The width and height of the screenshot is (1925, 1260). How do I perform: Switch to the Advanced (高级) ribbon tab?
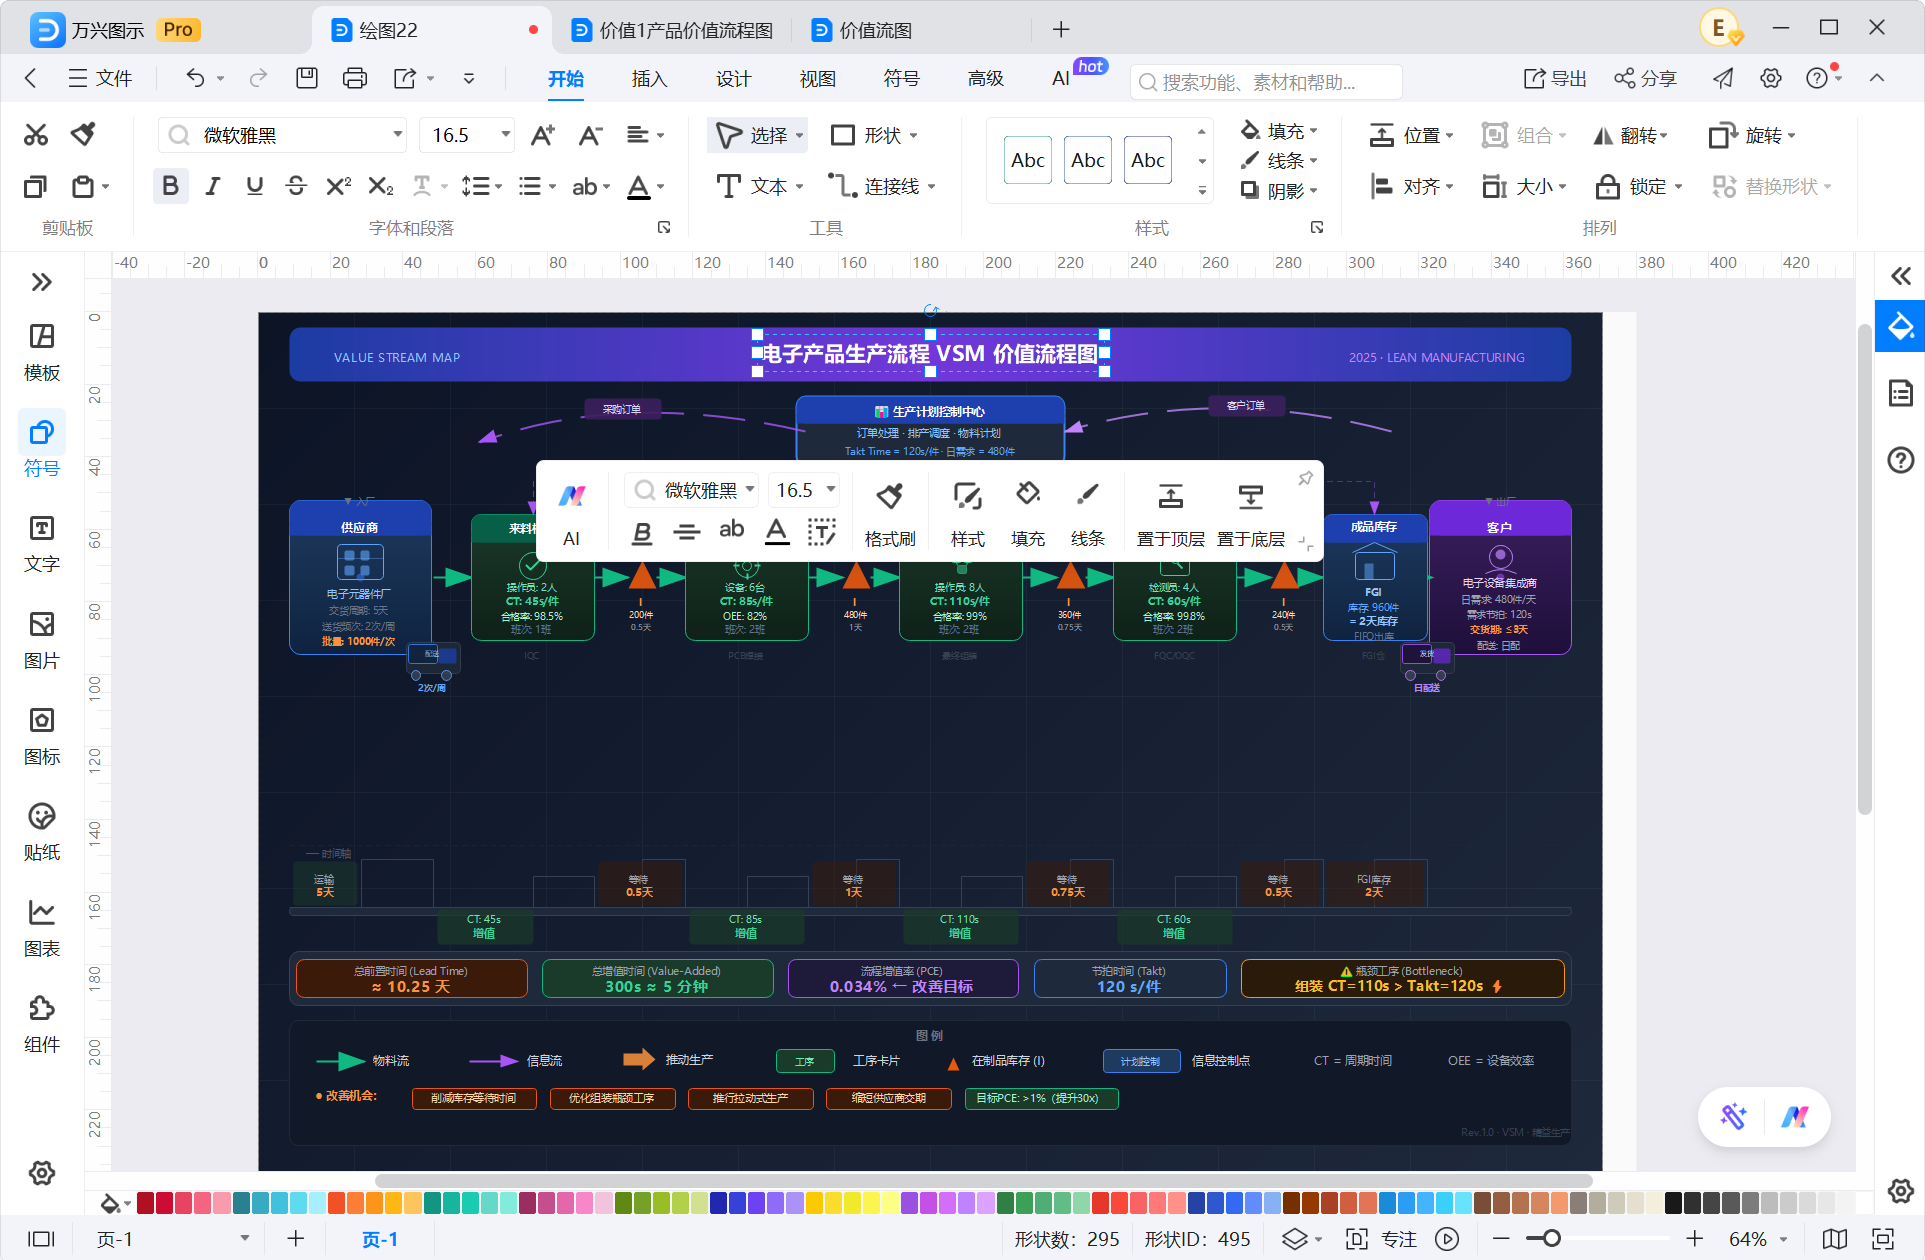pyautogui.click(x=985, y=78)
